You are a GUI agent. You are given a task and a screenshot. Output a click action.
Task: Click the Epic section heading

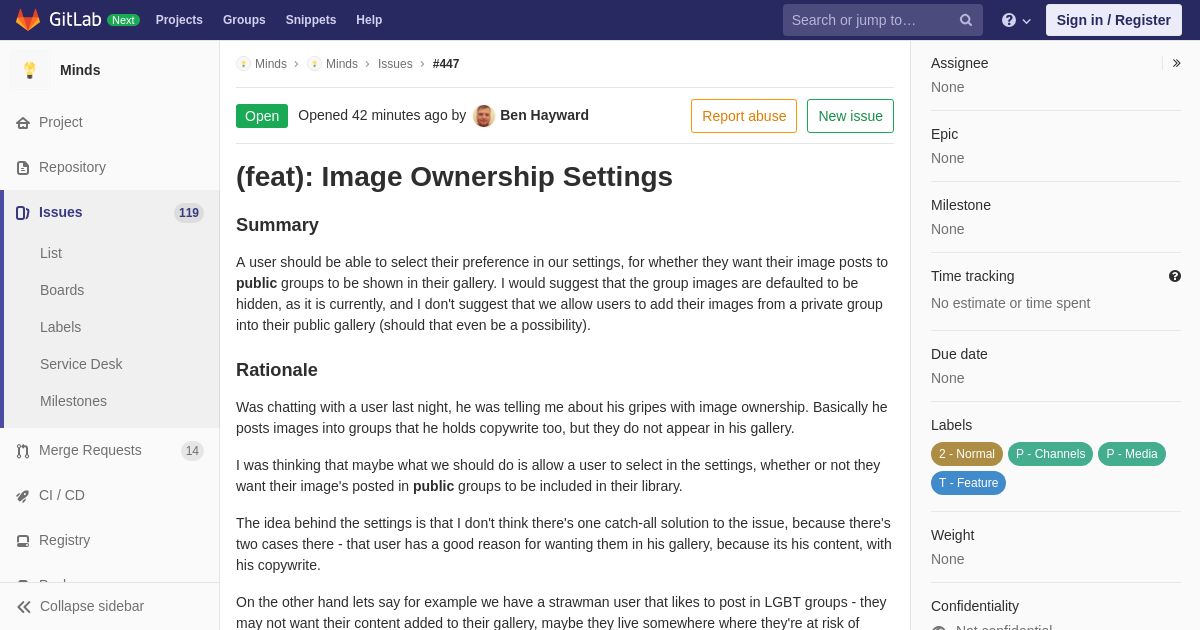pyautogui.click(x=944, y=134)
